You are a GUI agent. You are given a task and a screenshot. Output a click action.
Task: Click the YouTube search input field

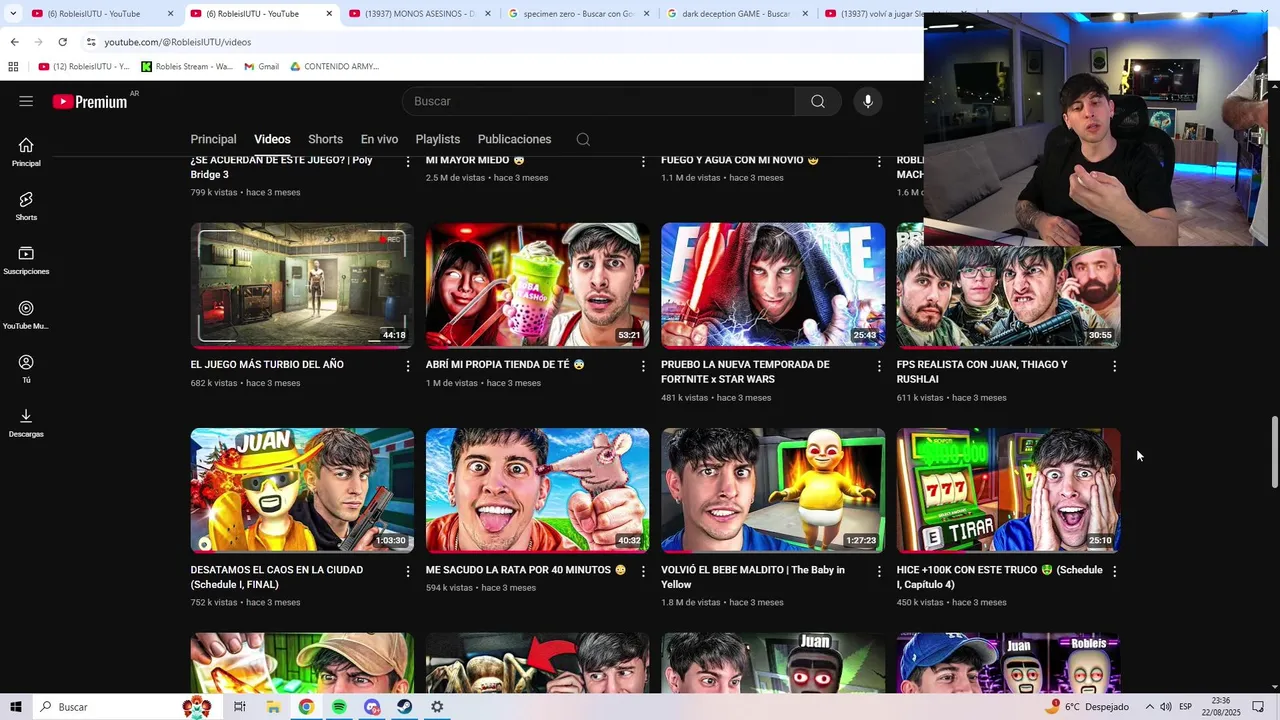pos(598,101)
